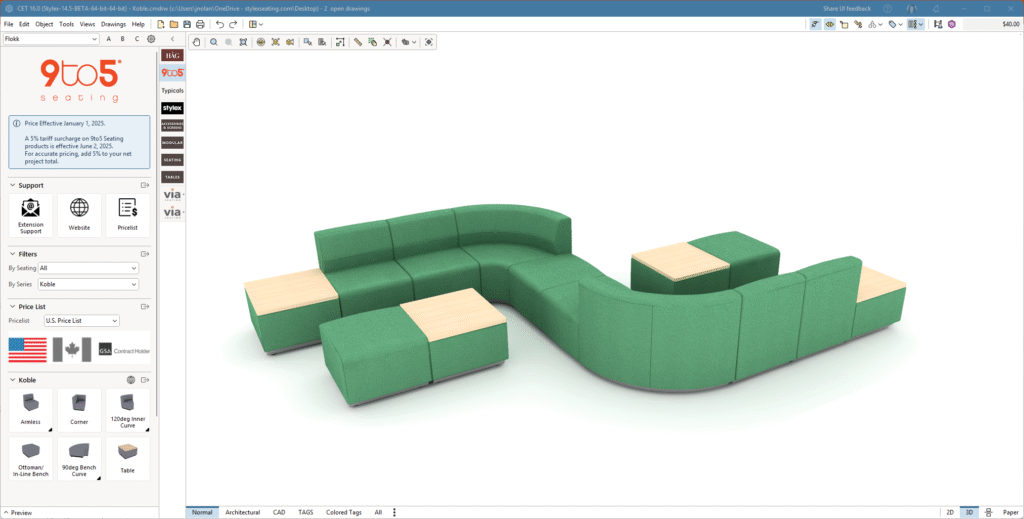Switch to the Architectural view tab
The image size is (1024, 519).
(242, 512)
